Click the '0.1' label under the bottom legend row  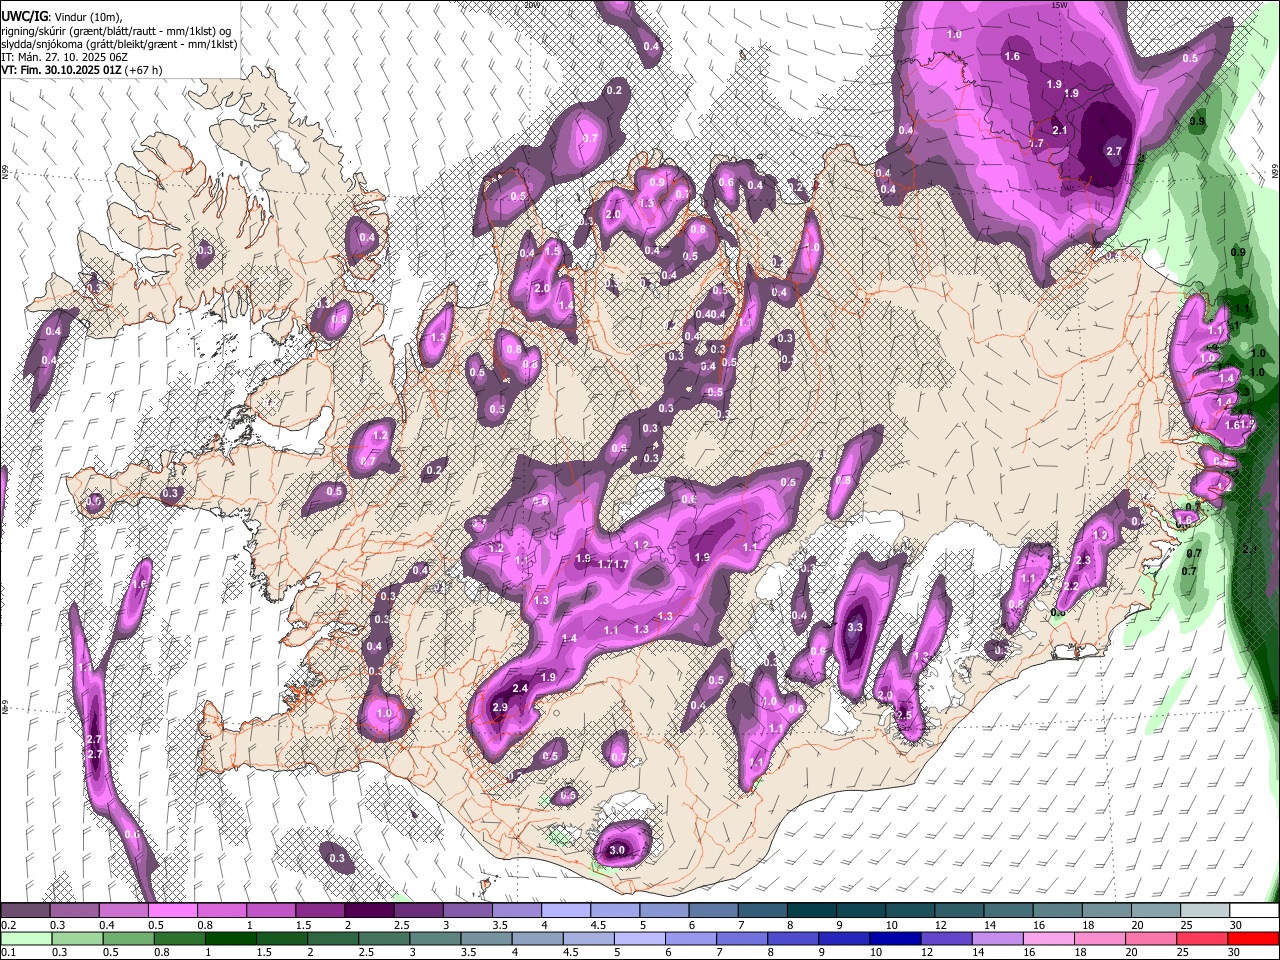click(9, 953)
